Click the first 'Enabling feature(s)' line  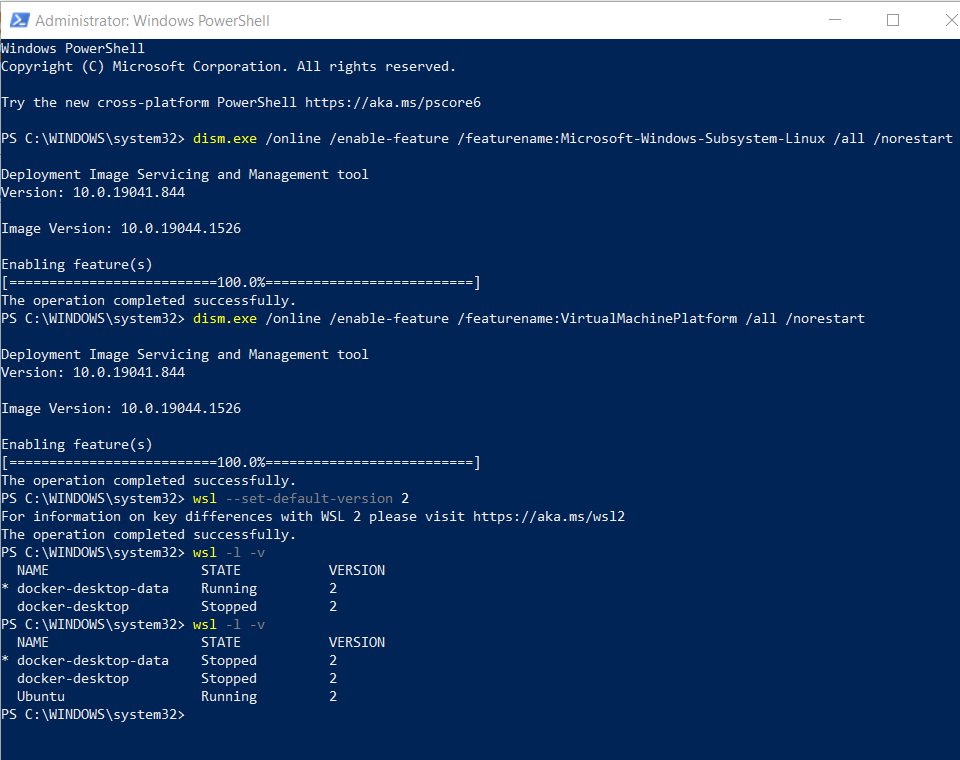(77, 265)
